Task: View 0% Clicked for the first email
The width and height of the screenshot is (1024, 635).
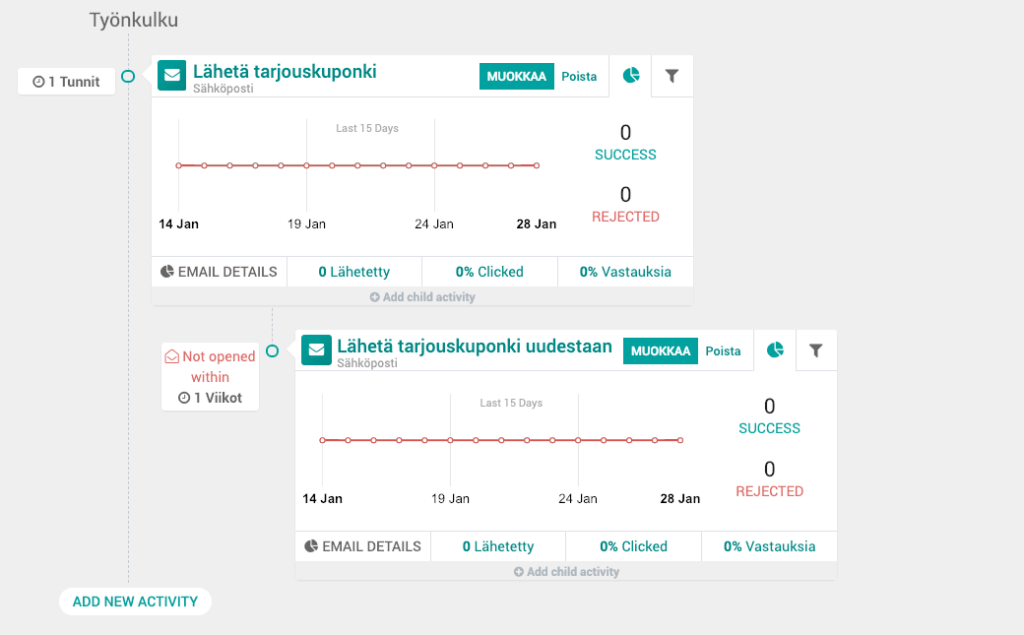Action: click(x=489, y=271)
